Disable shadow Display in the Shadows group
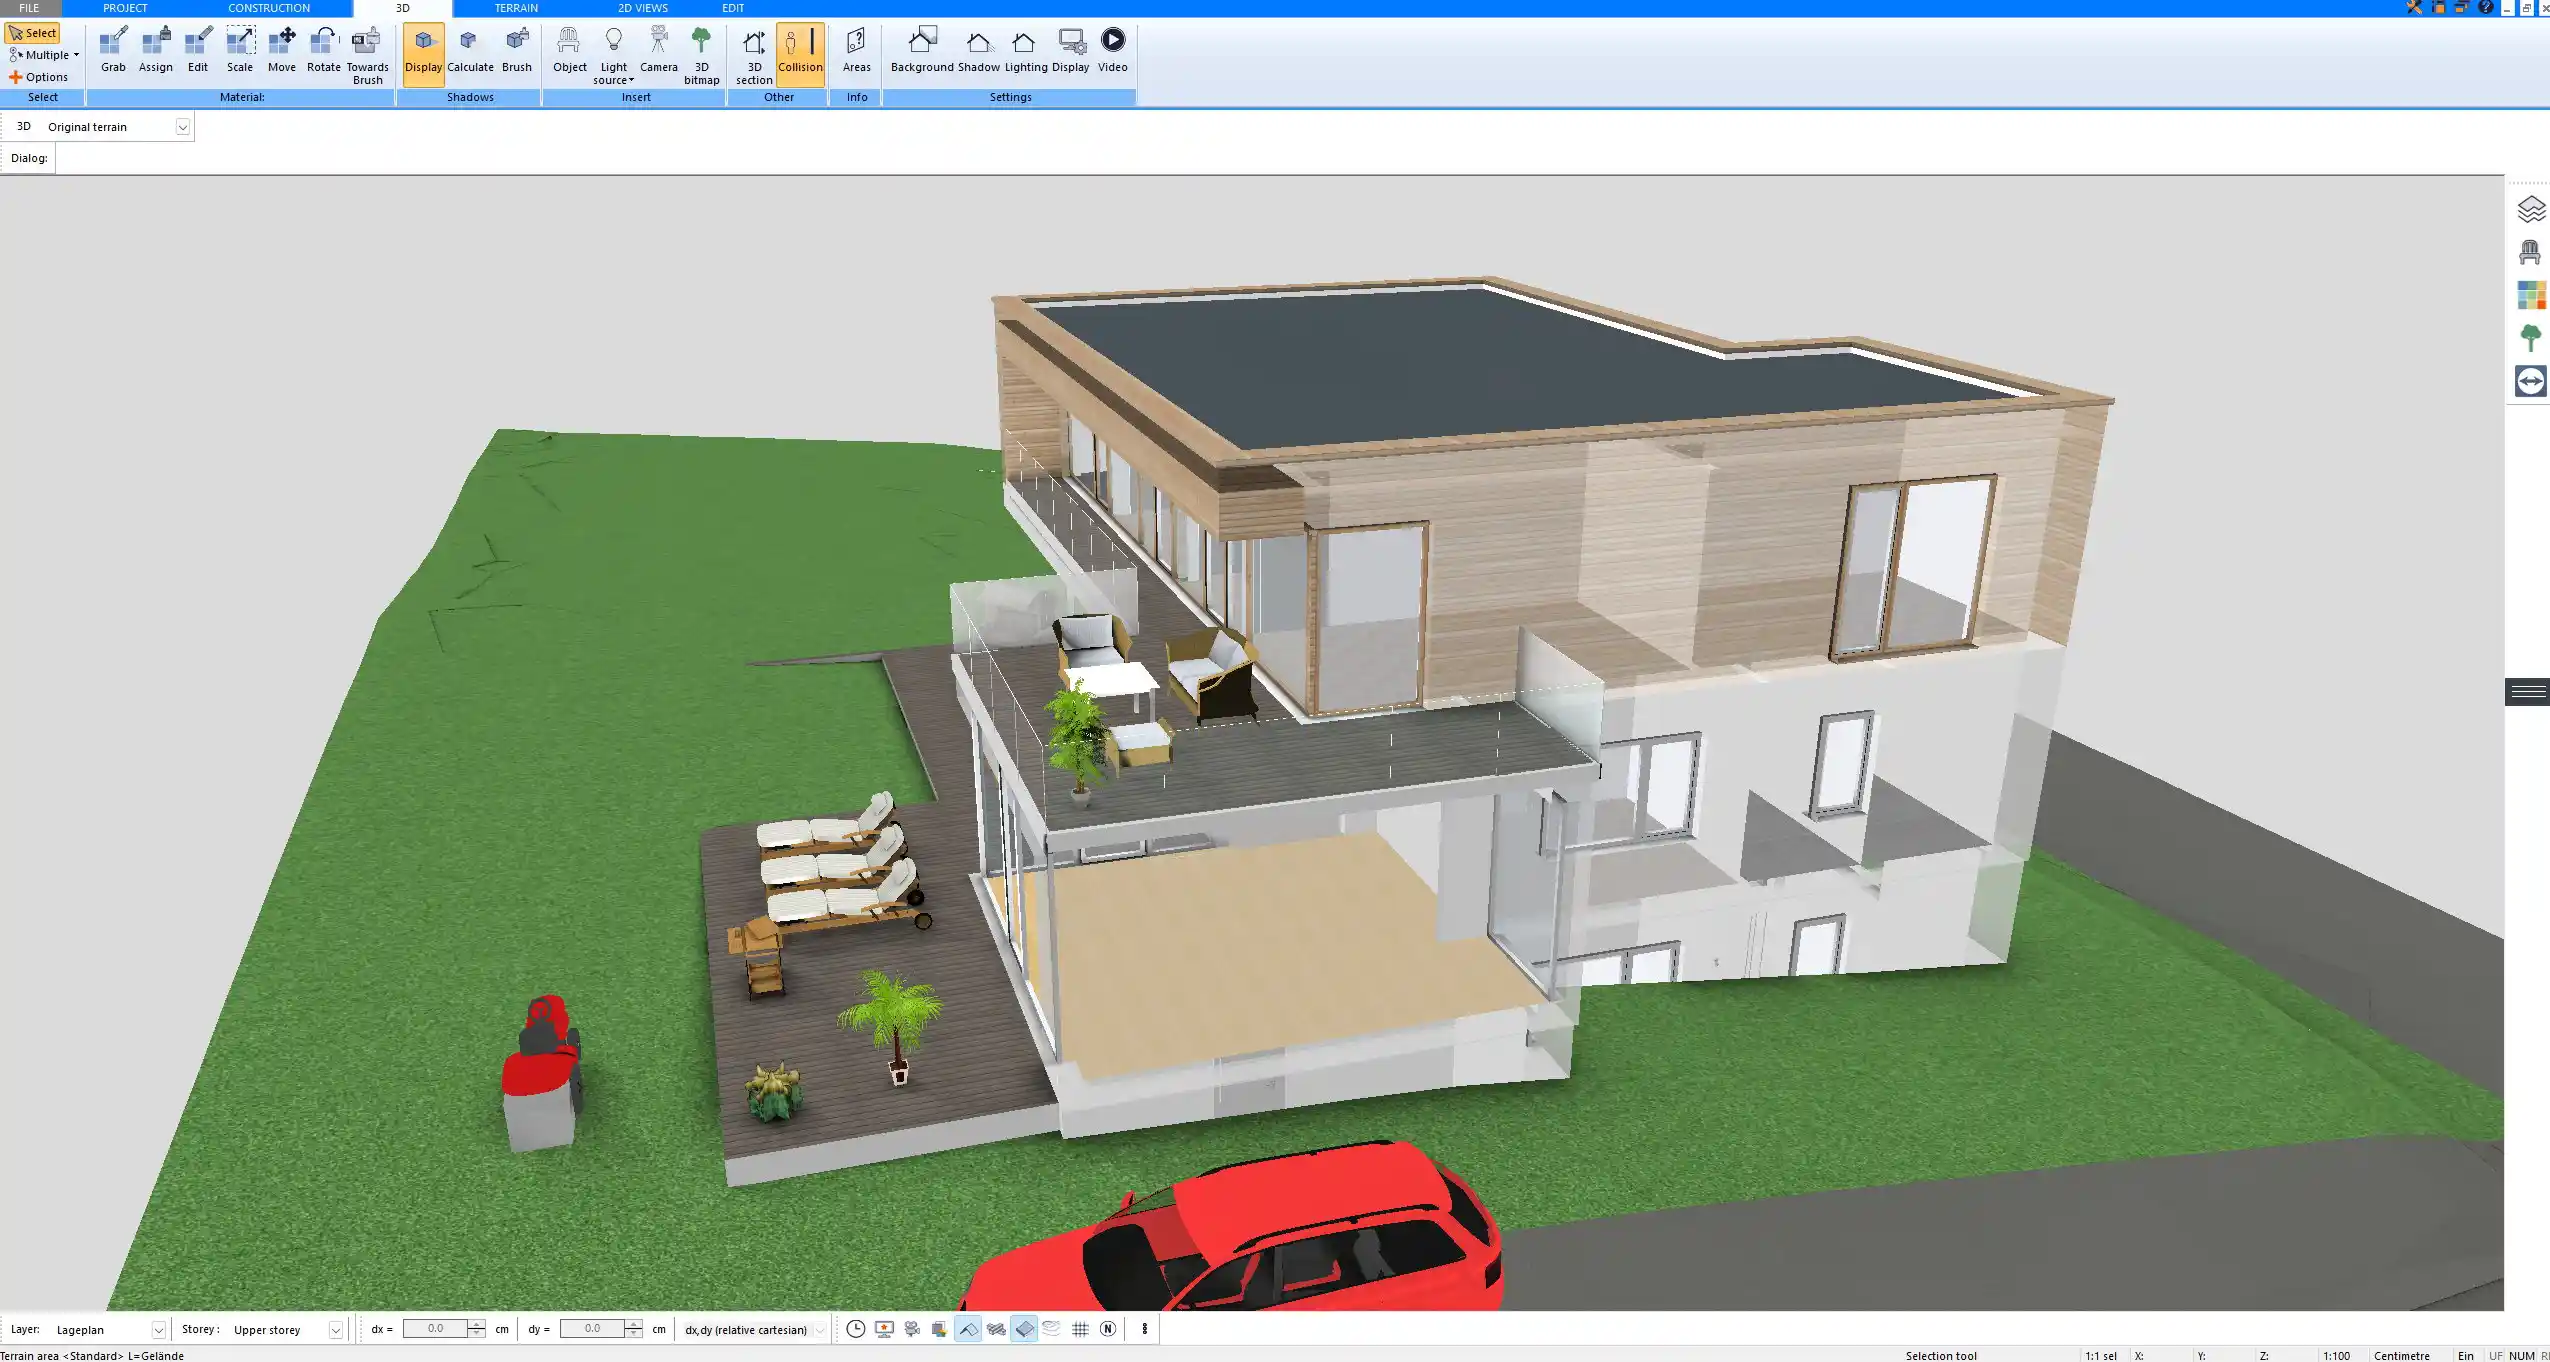Viewport: 2550px width, 1362px height. [423, 47]
